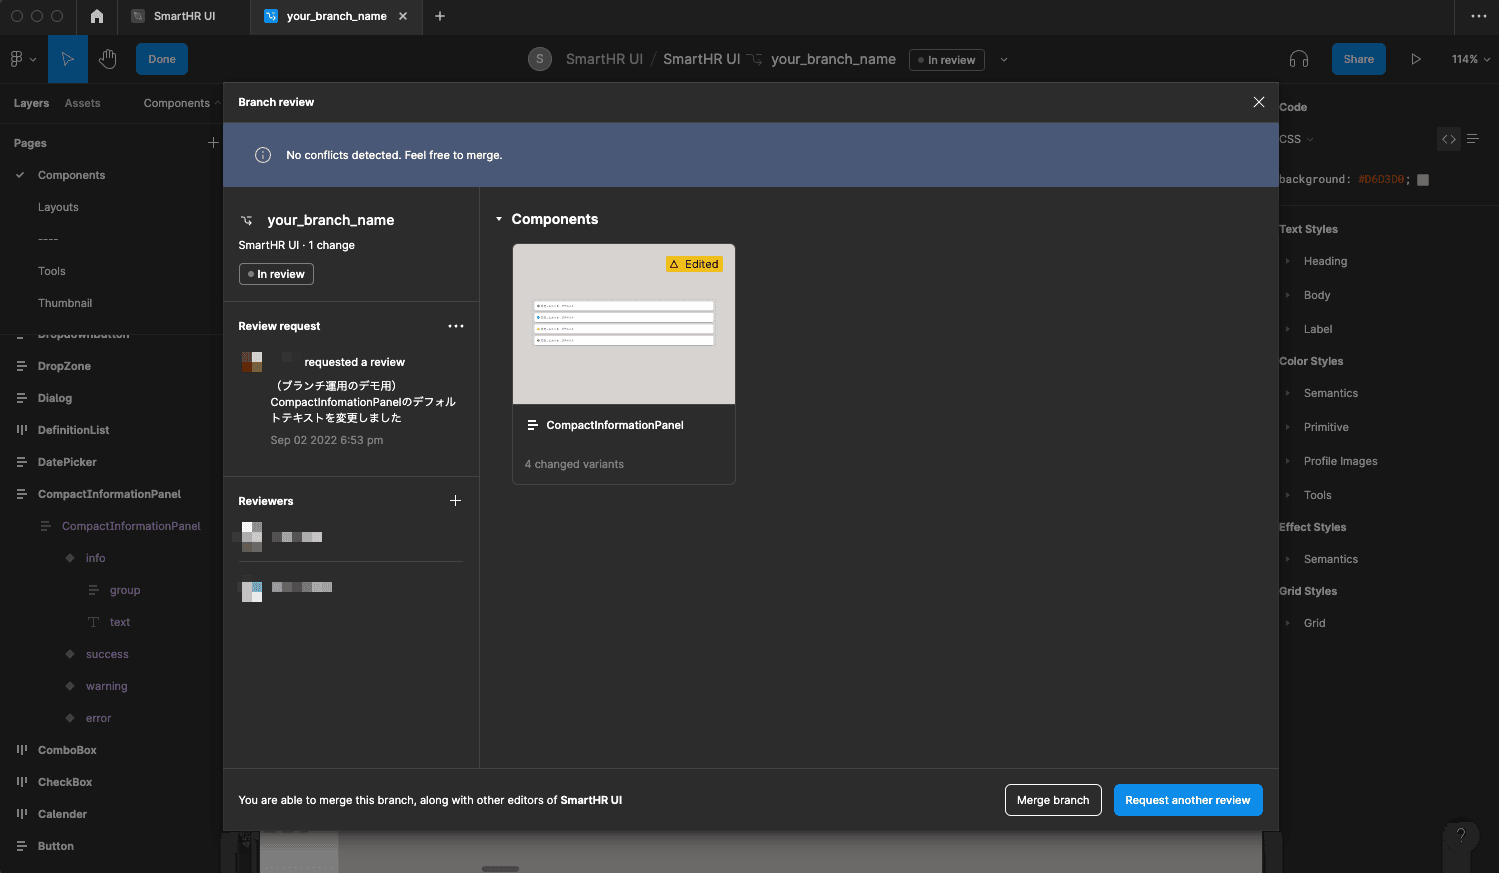Click the headphones audio icon
Image resolution: width=1499 pixels, height=873 pixels.
(x=1299, y=59)
